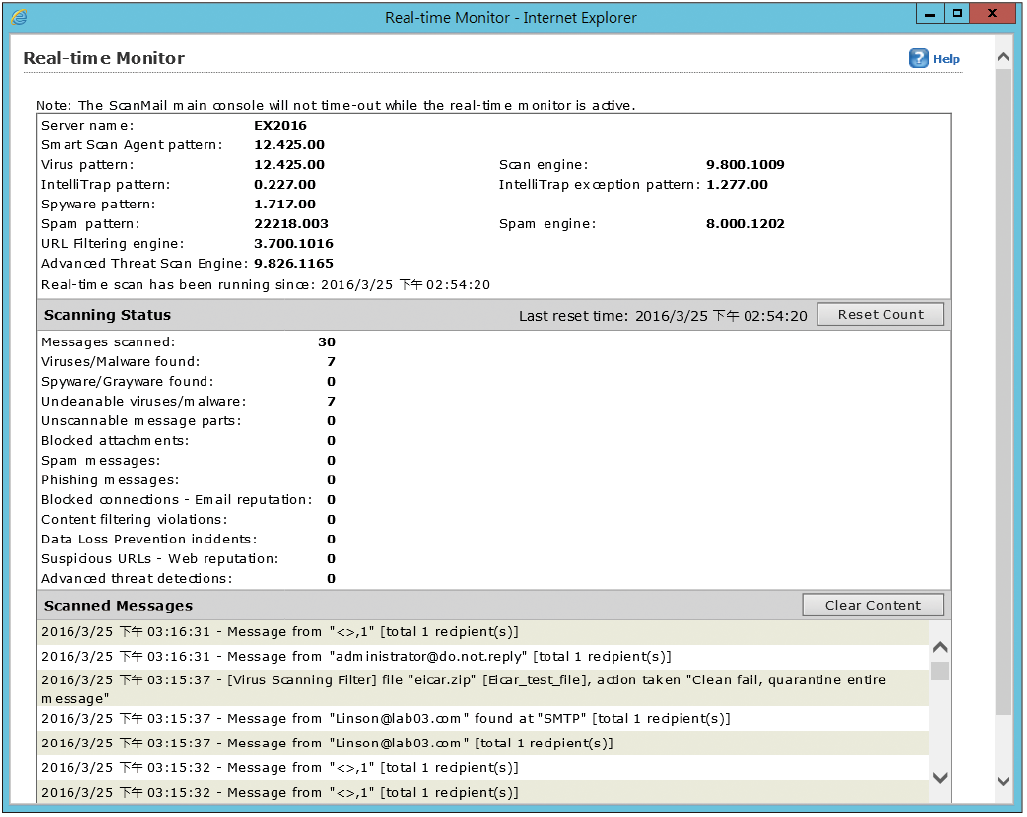
Task: Click the Data Loss Prevention incidents label
Action: 149,539
